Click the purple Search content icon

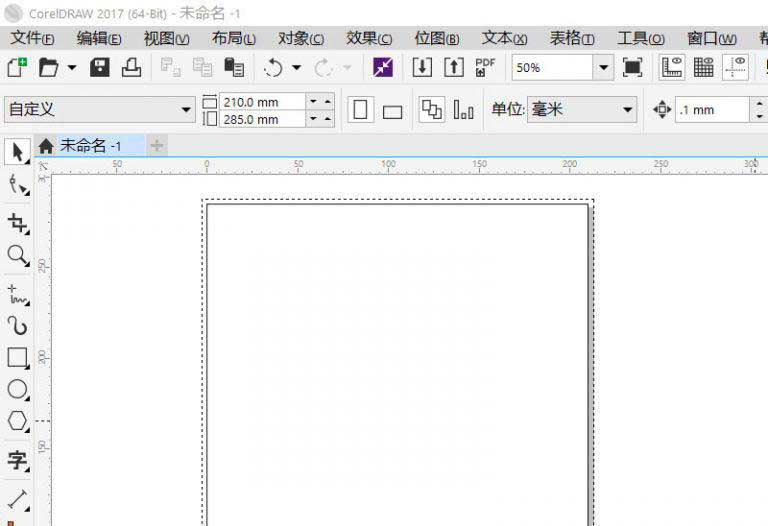383,68
